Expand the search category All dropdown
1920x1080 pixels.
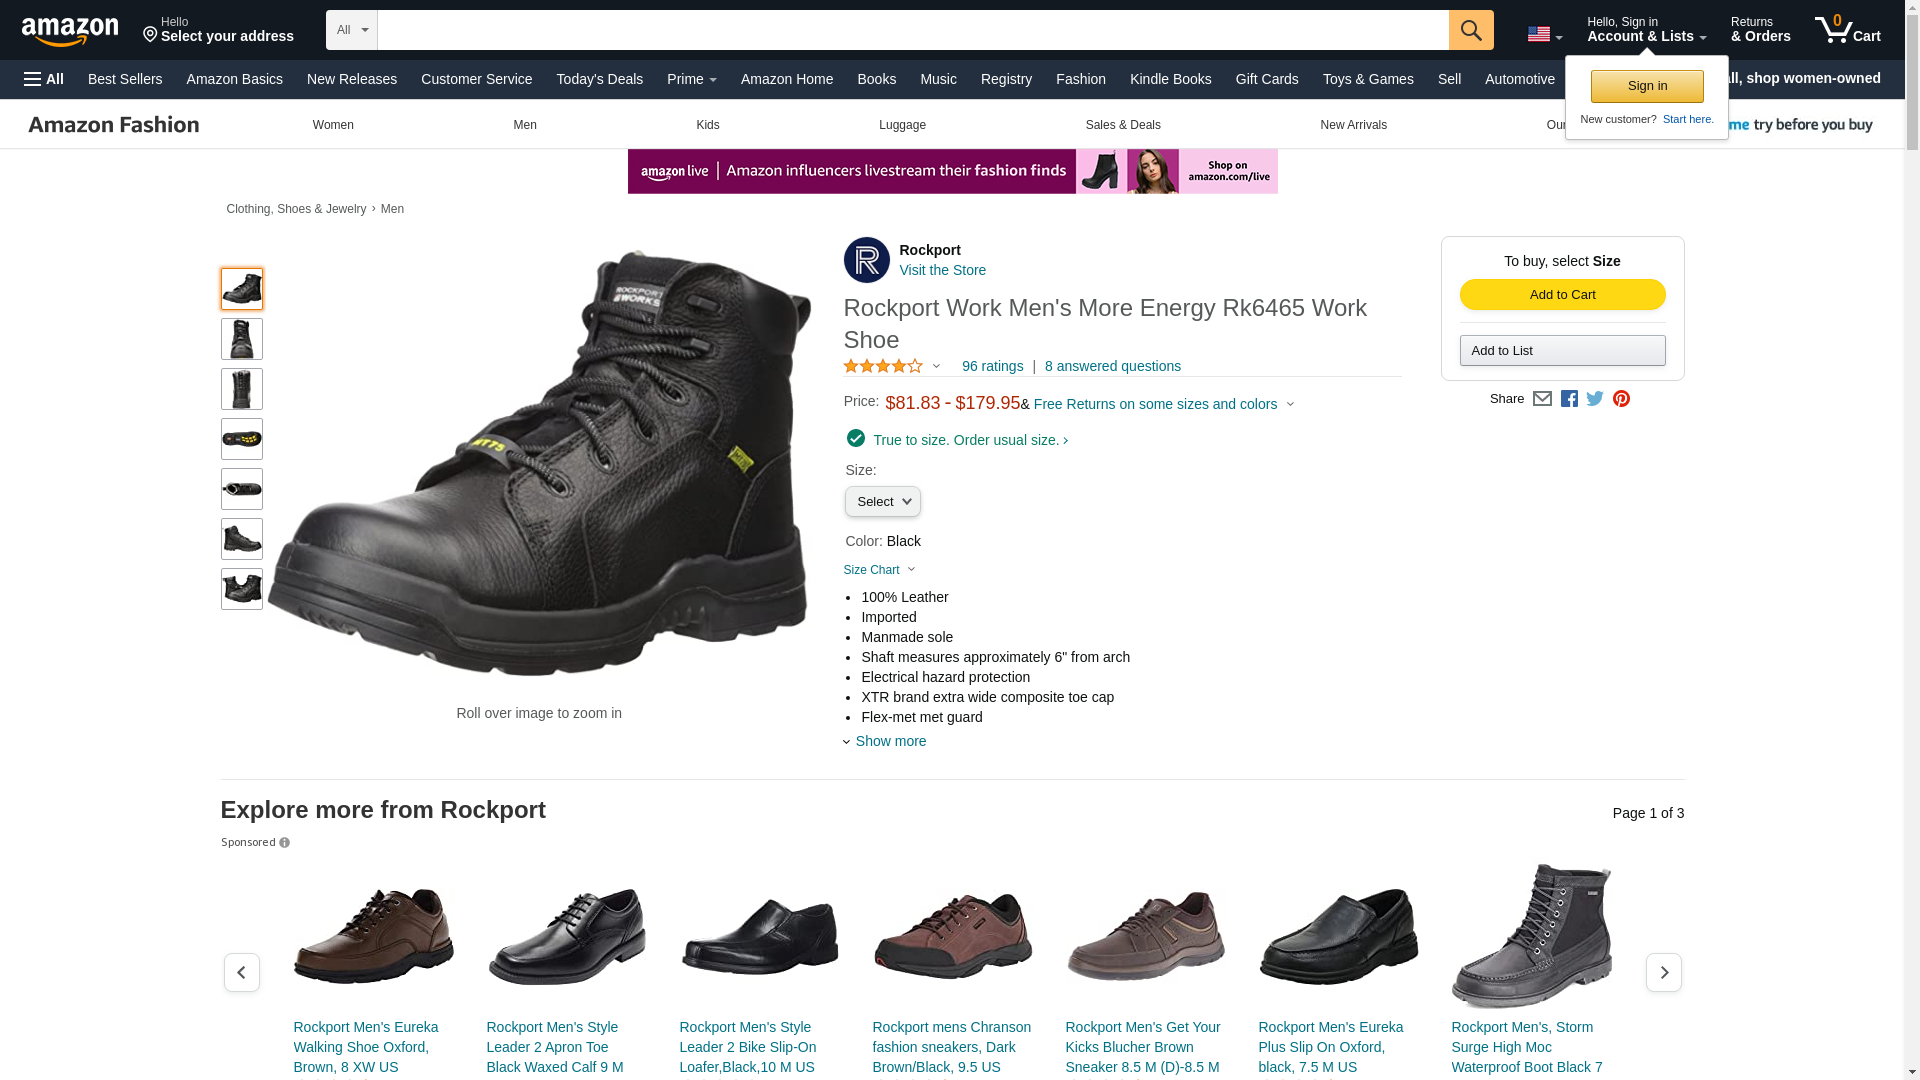pos(352,30)
